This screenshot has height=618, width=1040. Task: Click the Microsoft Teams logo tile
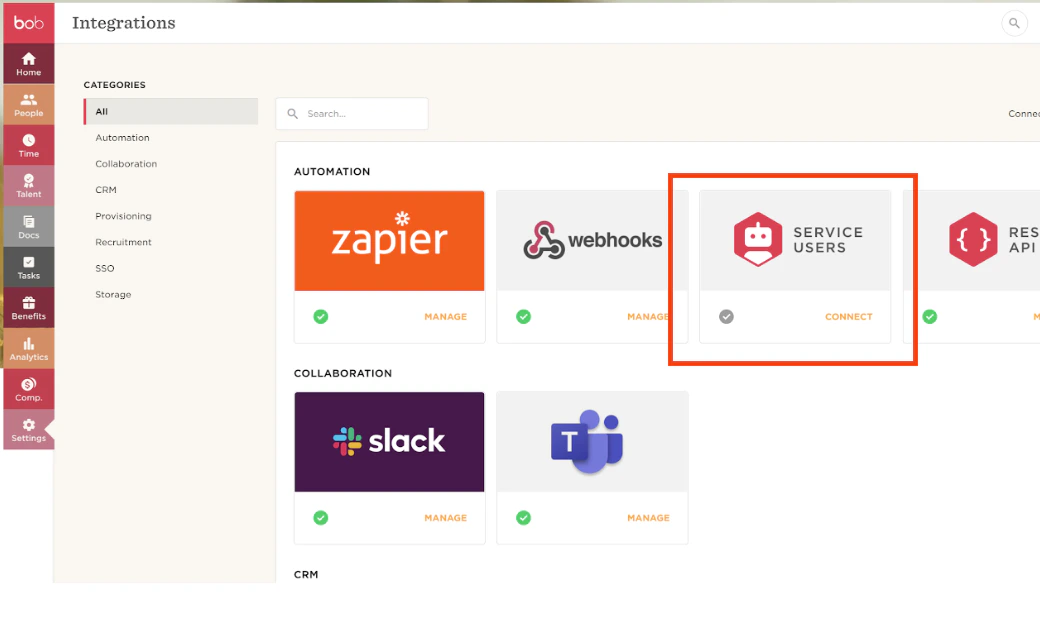pos(592,442)
